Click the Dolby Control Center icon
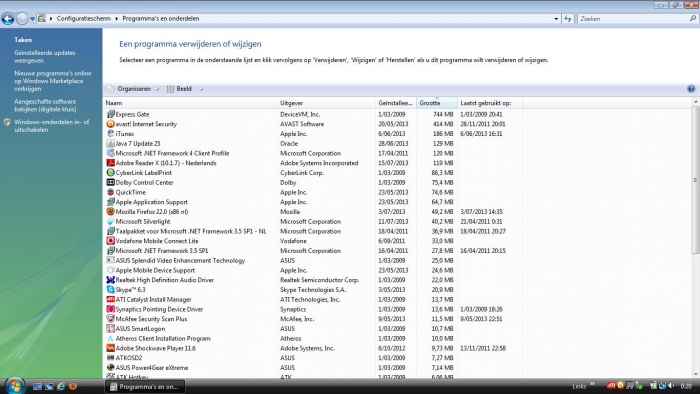700x394 pixels. 110,182
